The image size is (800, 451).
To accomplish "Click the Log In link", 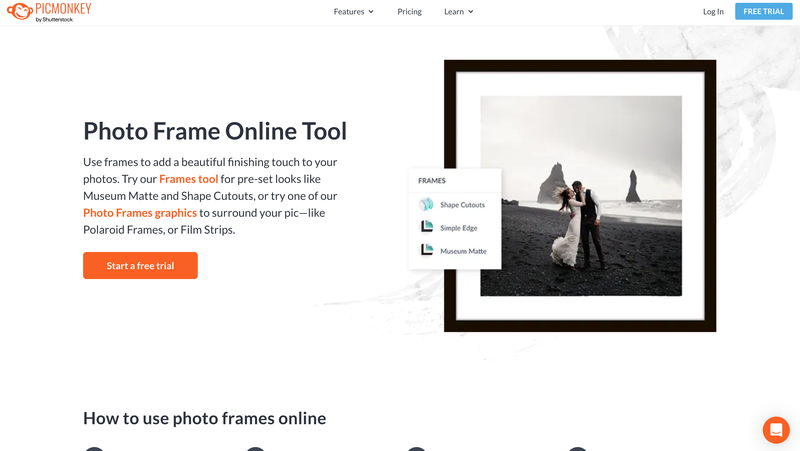I will pyautogui.click(x=713, y=11).
